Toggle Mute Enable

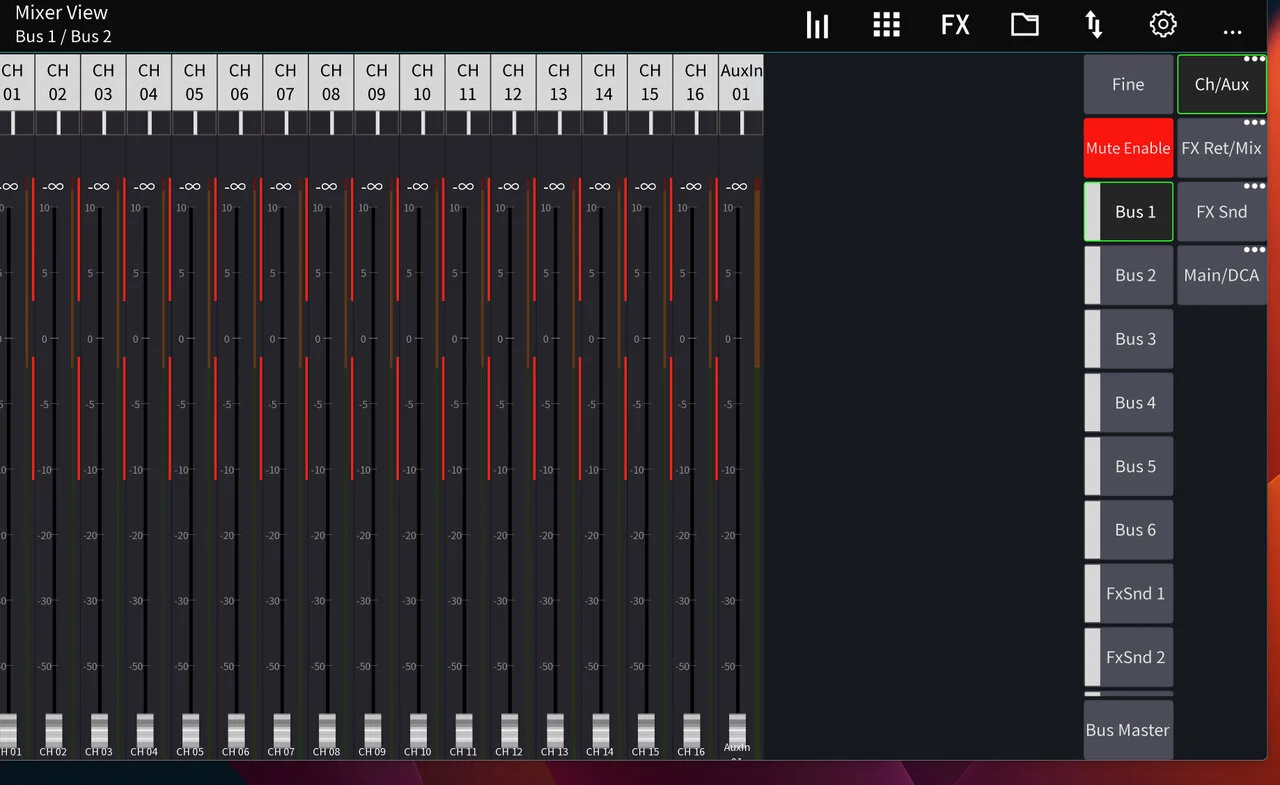coord(1128,148)
